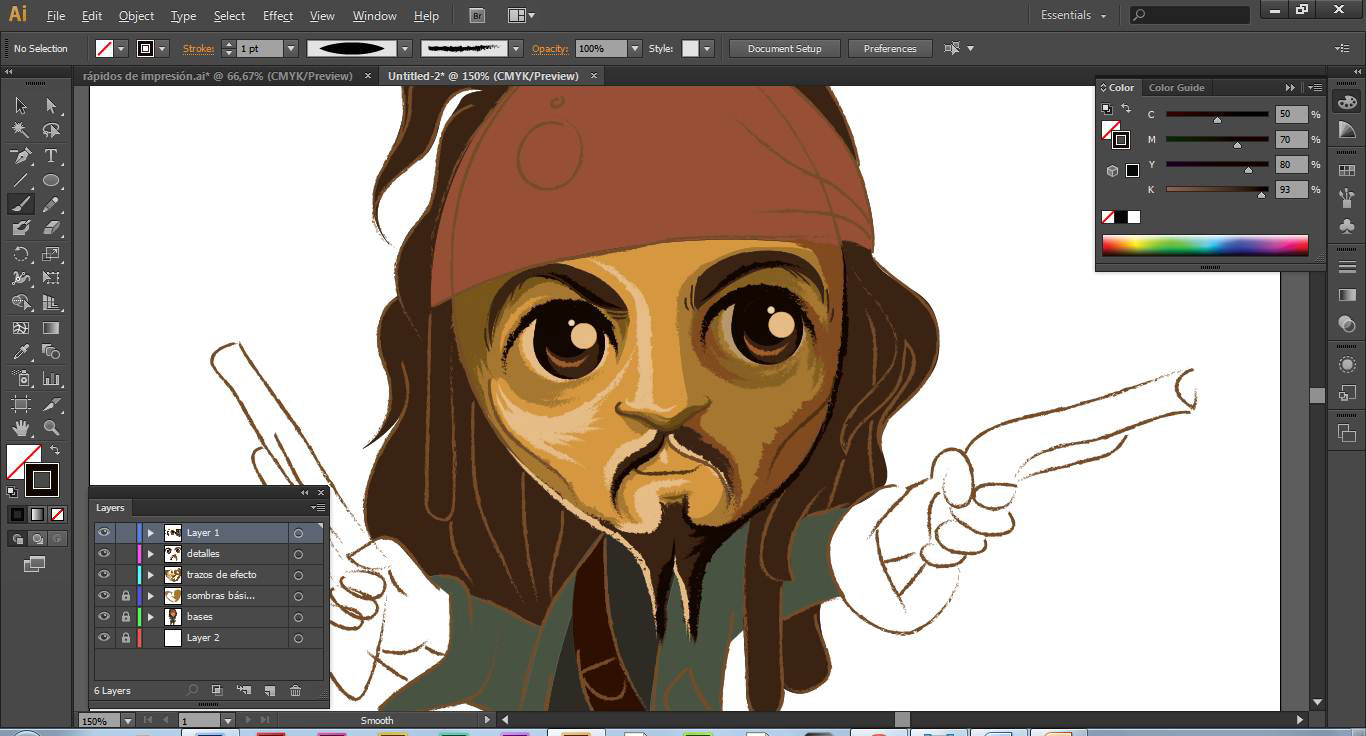Image resolution: width=1366 pixels, height=736 pixels.
Task: Switch to the Color Guide tab
Action: [x=1177, y=88]
